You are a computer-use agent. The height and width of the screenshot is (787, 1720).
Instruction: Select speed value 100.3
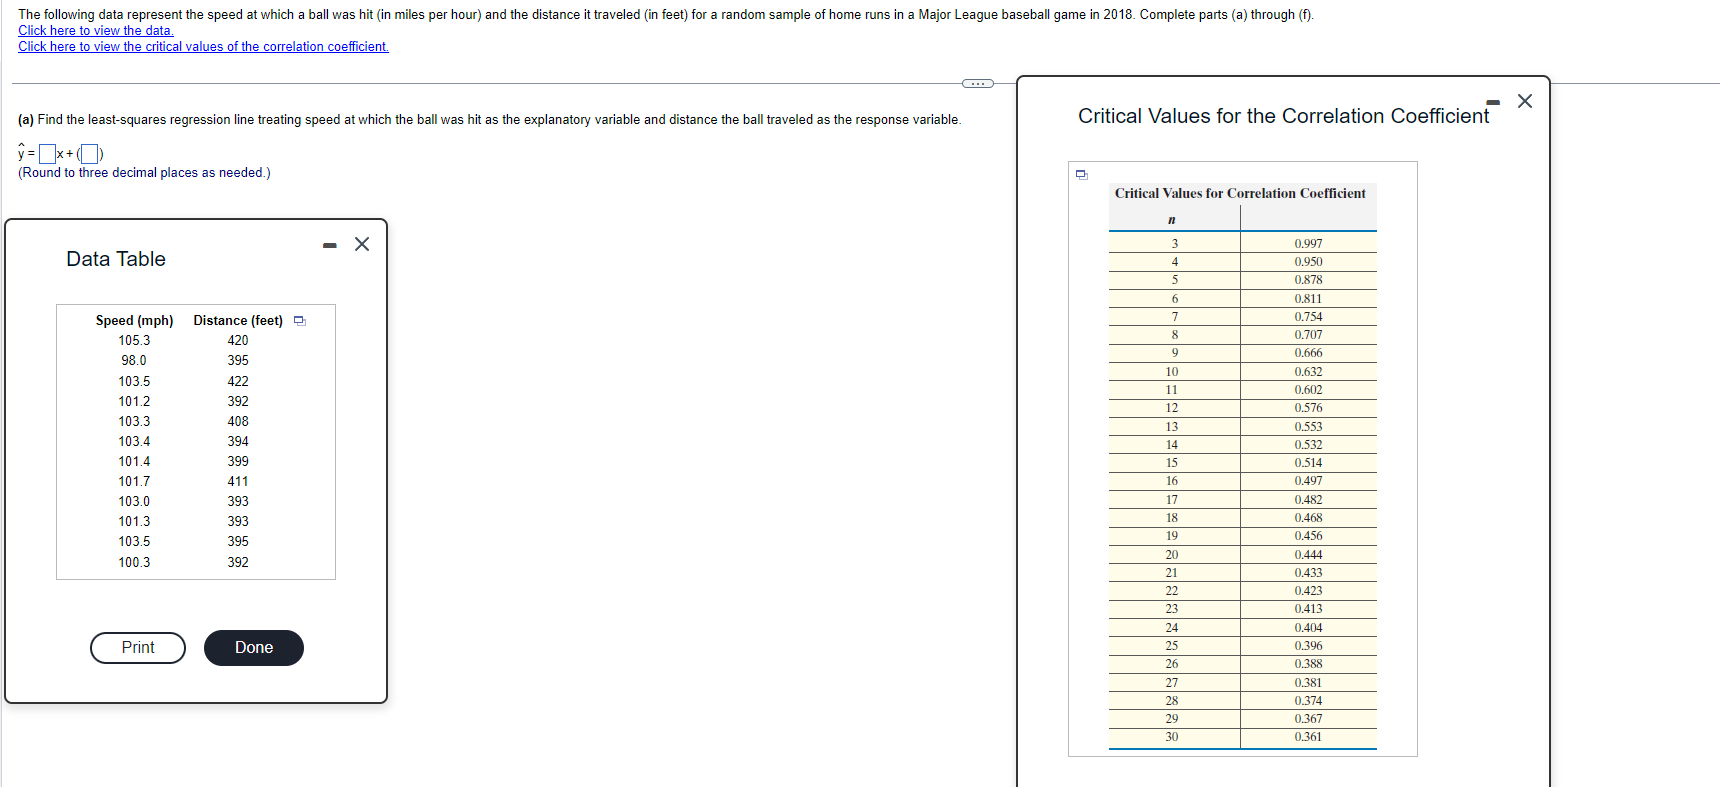[x=134, y=563]
